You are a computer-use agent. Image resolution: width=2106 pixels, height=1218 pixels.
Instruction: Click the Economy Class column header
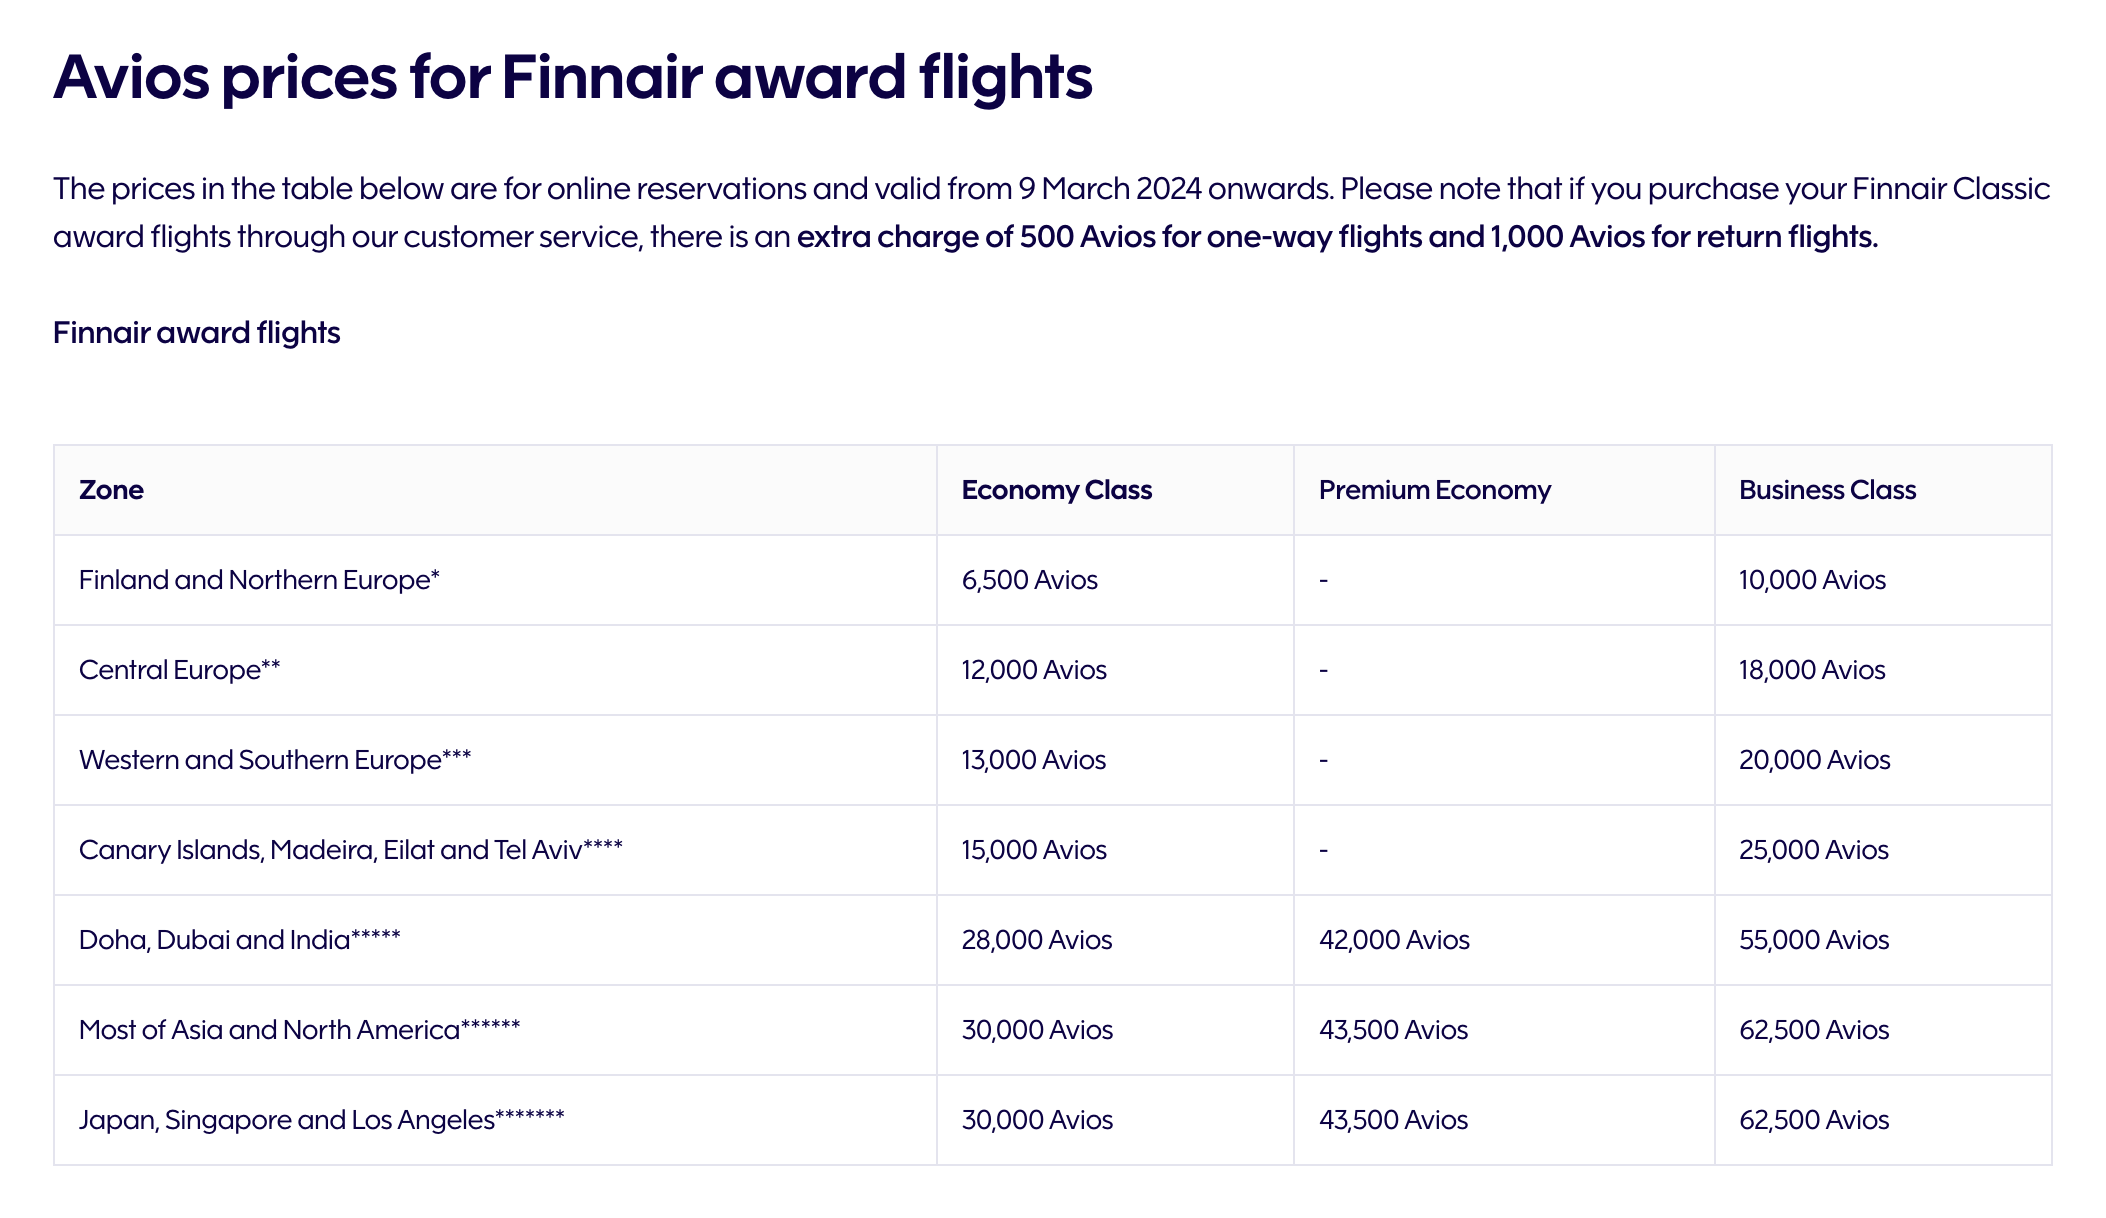click(1056, 490)
